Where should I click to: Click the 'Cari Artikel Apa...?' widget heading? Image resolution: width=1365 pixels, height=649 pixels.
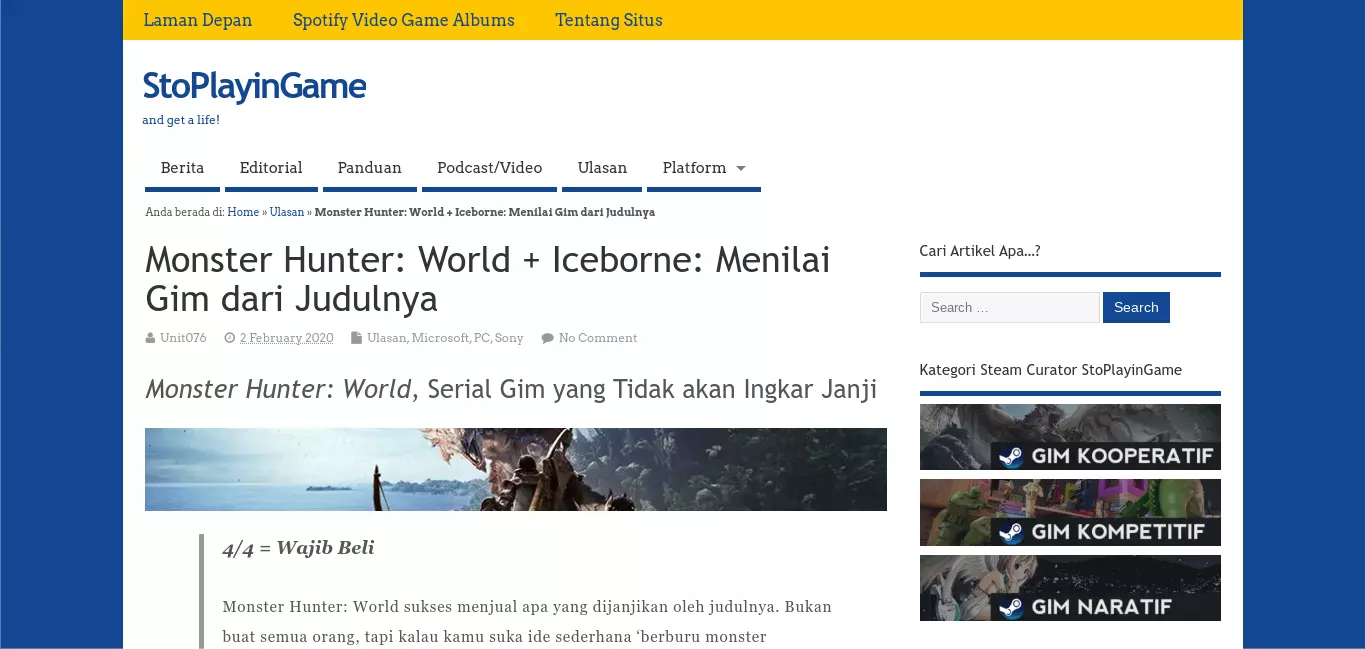pos(980,251)
